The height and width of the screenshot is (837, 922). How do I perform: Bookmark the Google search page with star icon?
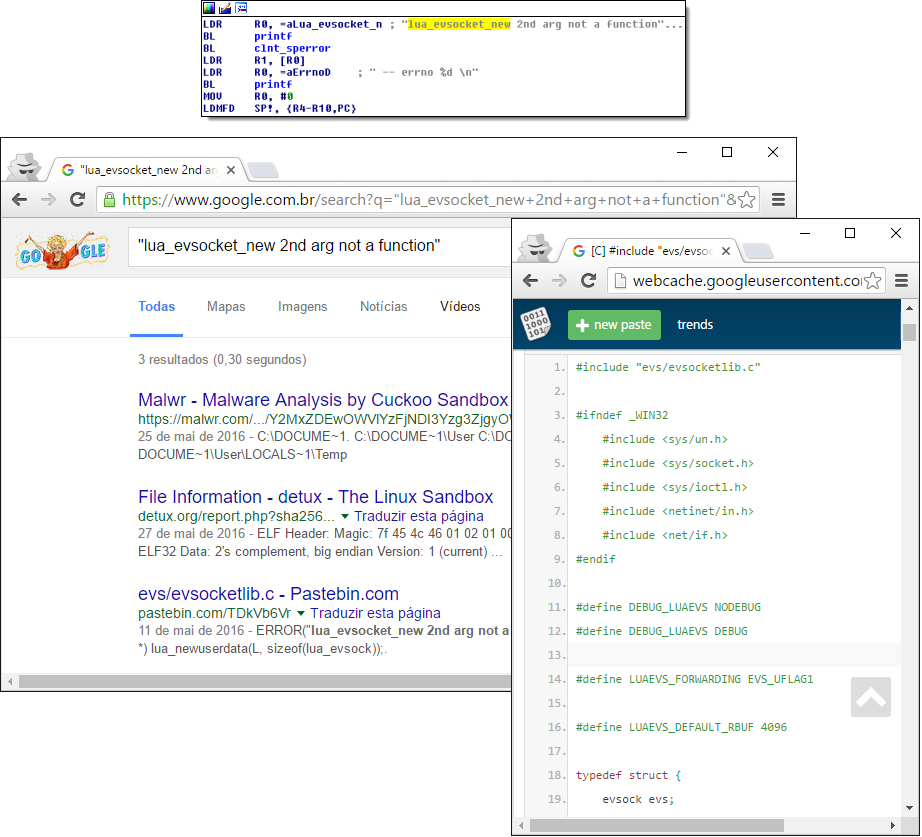pyautogui.click(x=746, y=199)
